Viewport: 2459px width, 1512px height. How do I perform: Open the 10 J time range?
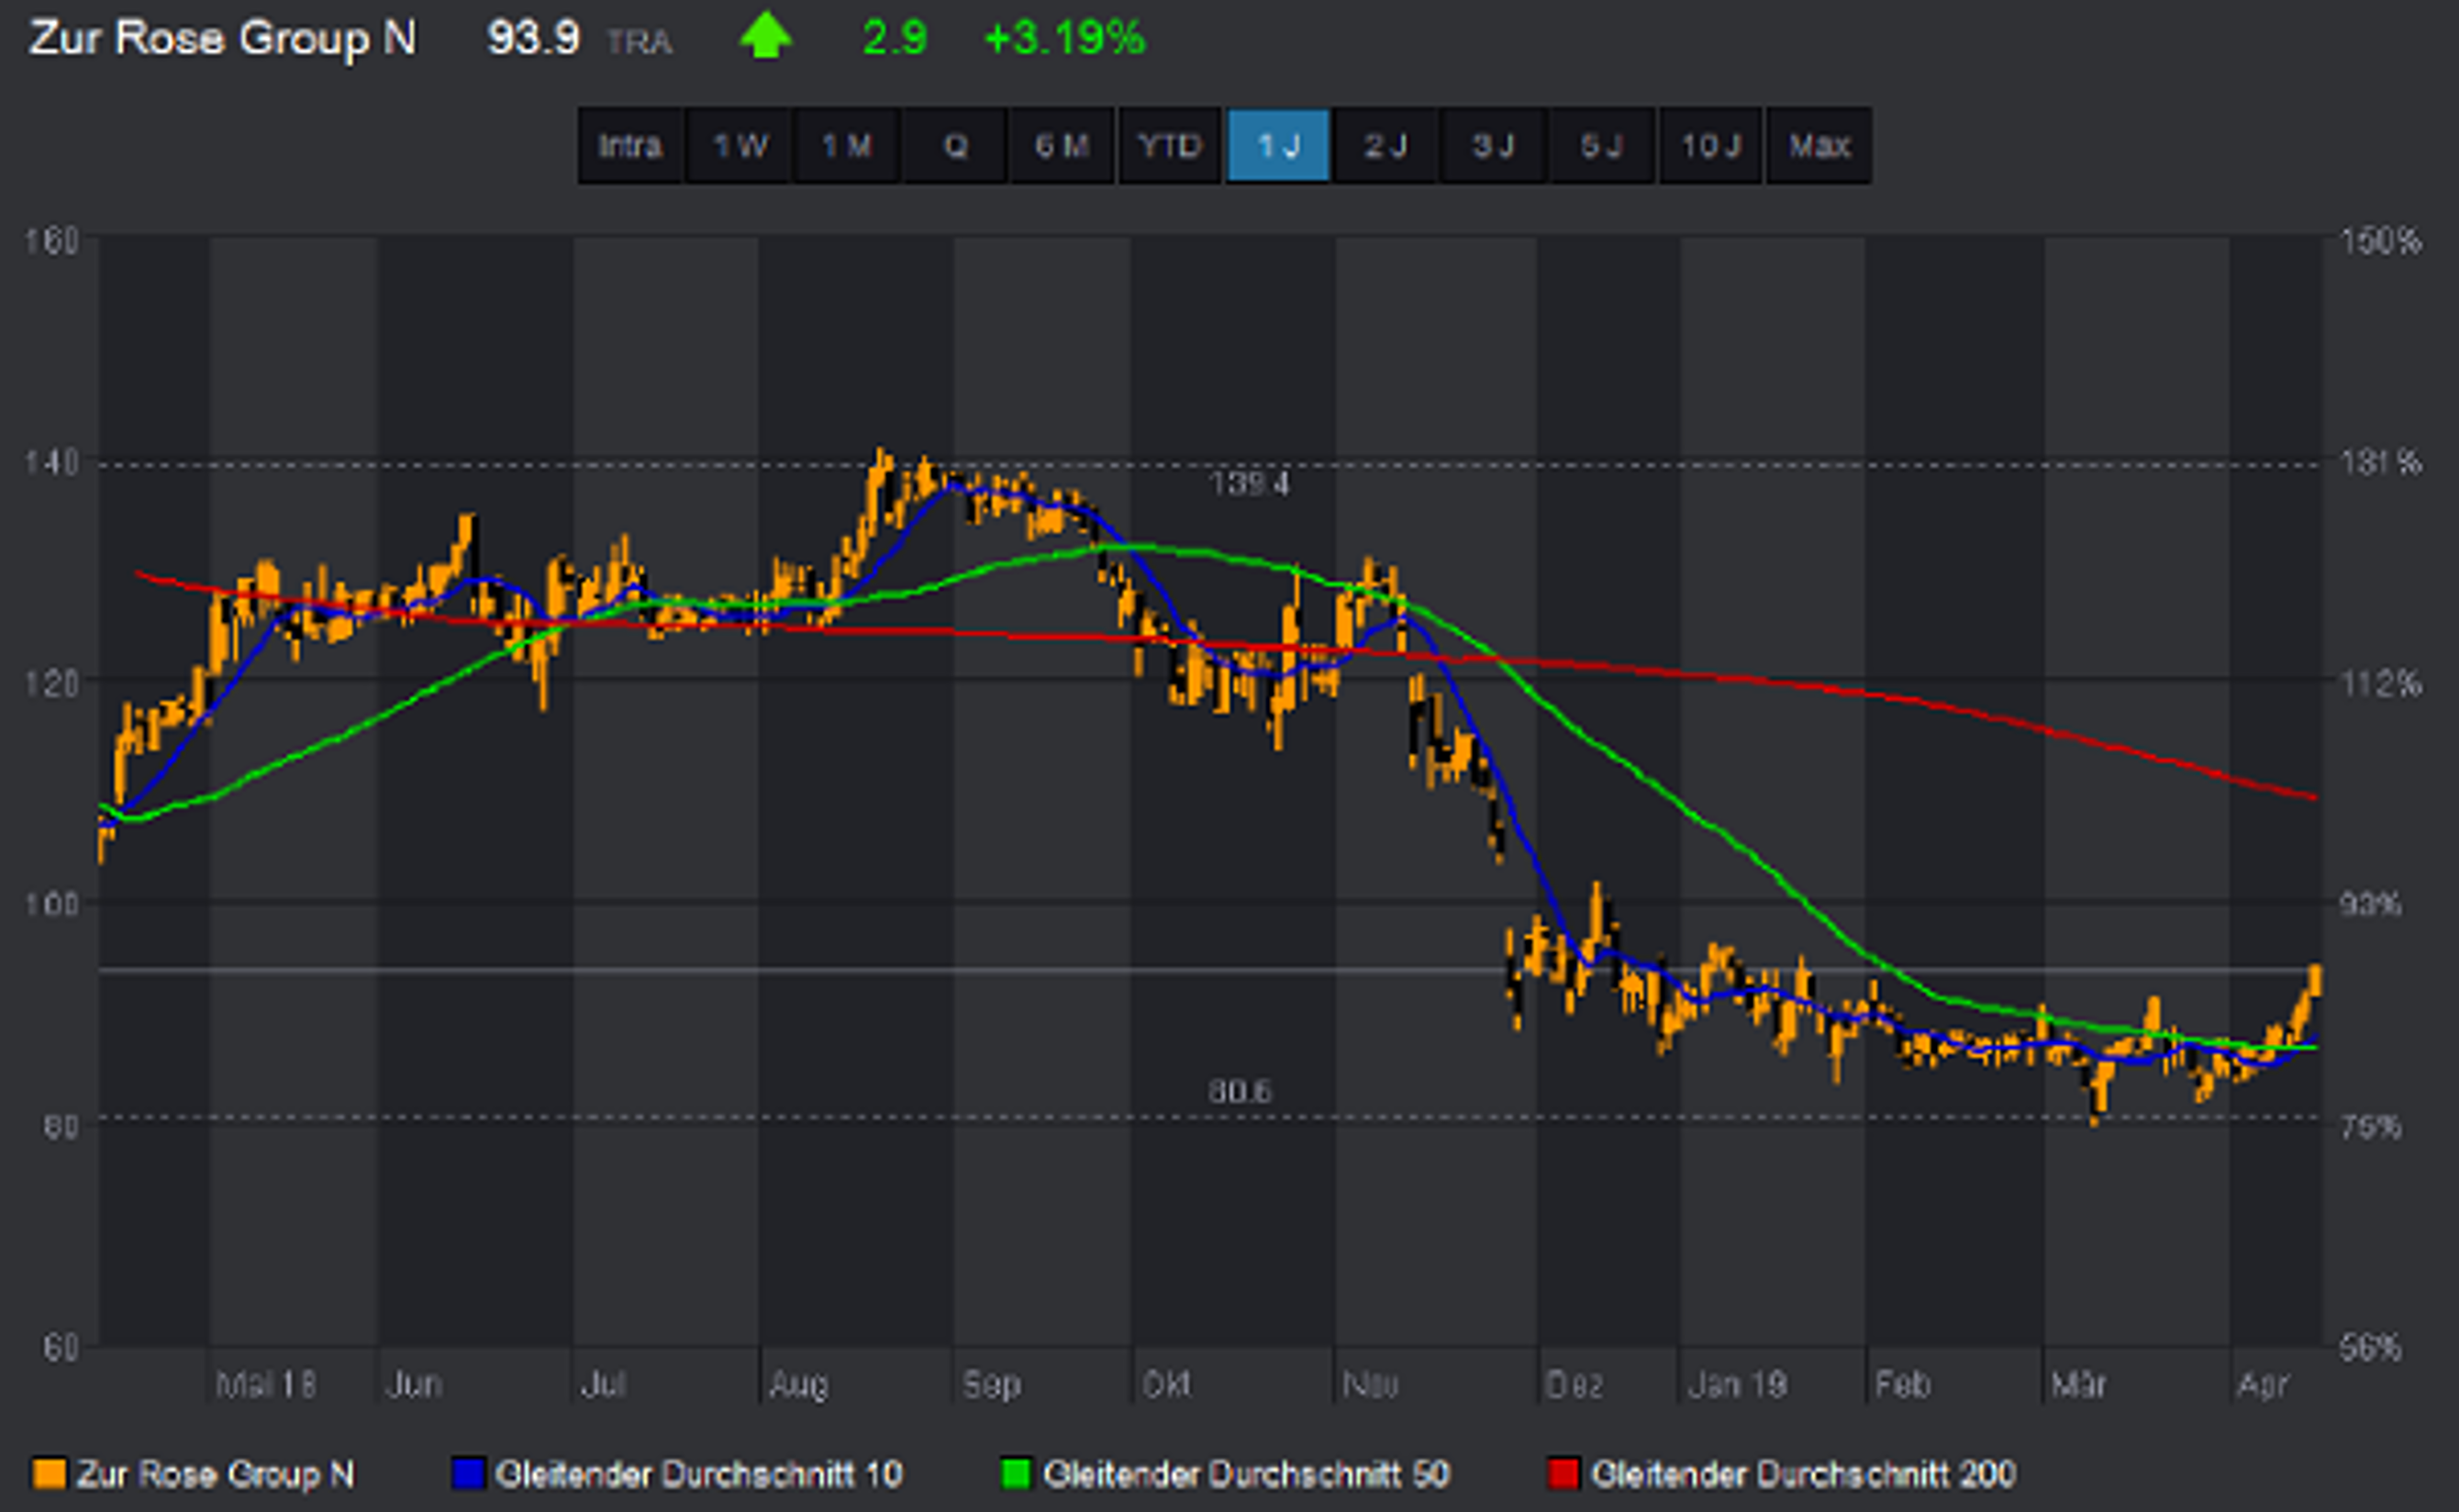1710,146
